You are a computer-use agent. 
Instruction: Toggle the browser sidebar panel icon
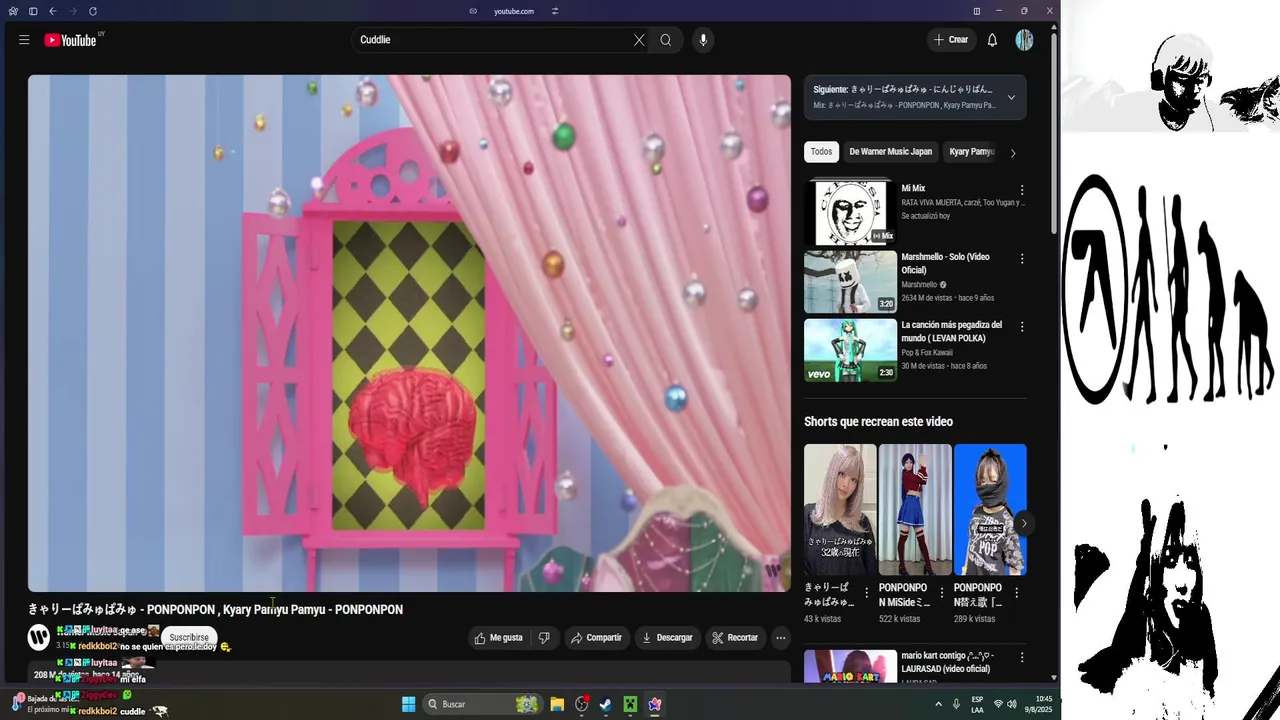[33, 11]
